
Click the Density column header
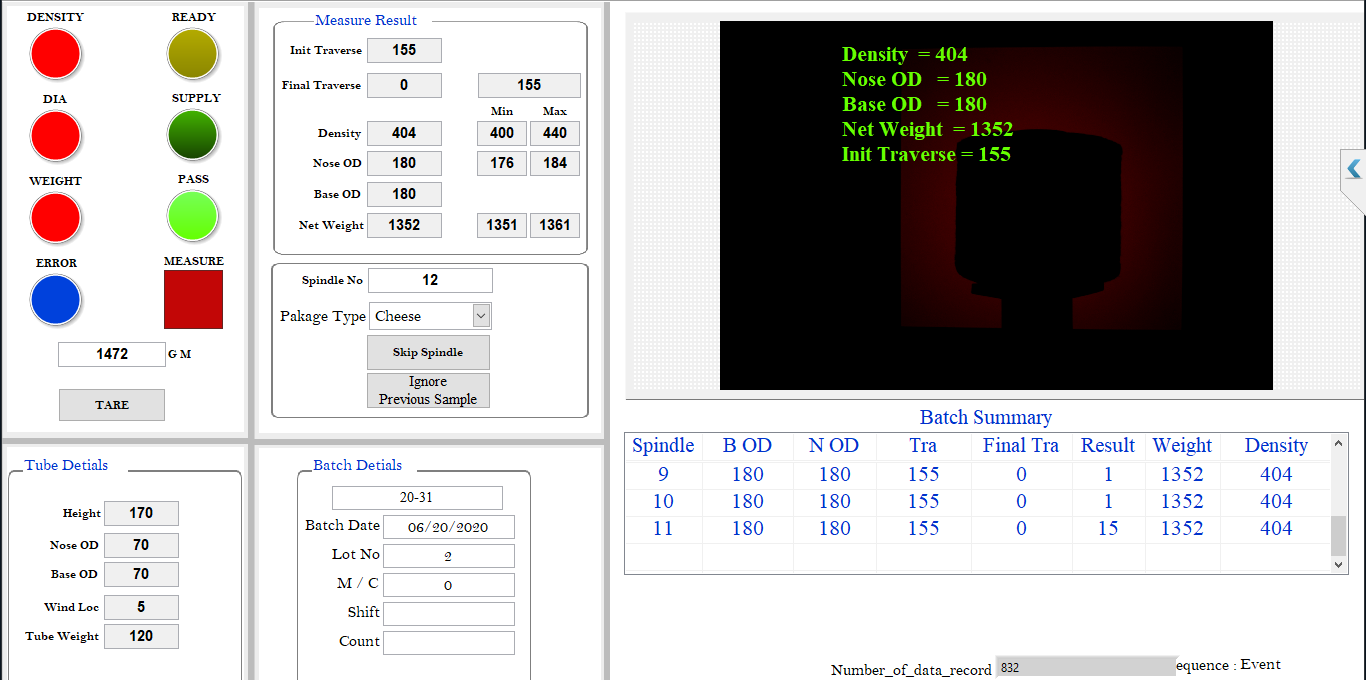[1275, 446]
